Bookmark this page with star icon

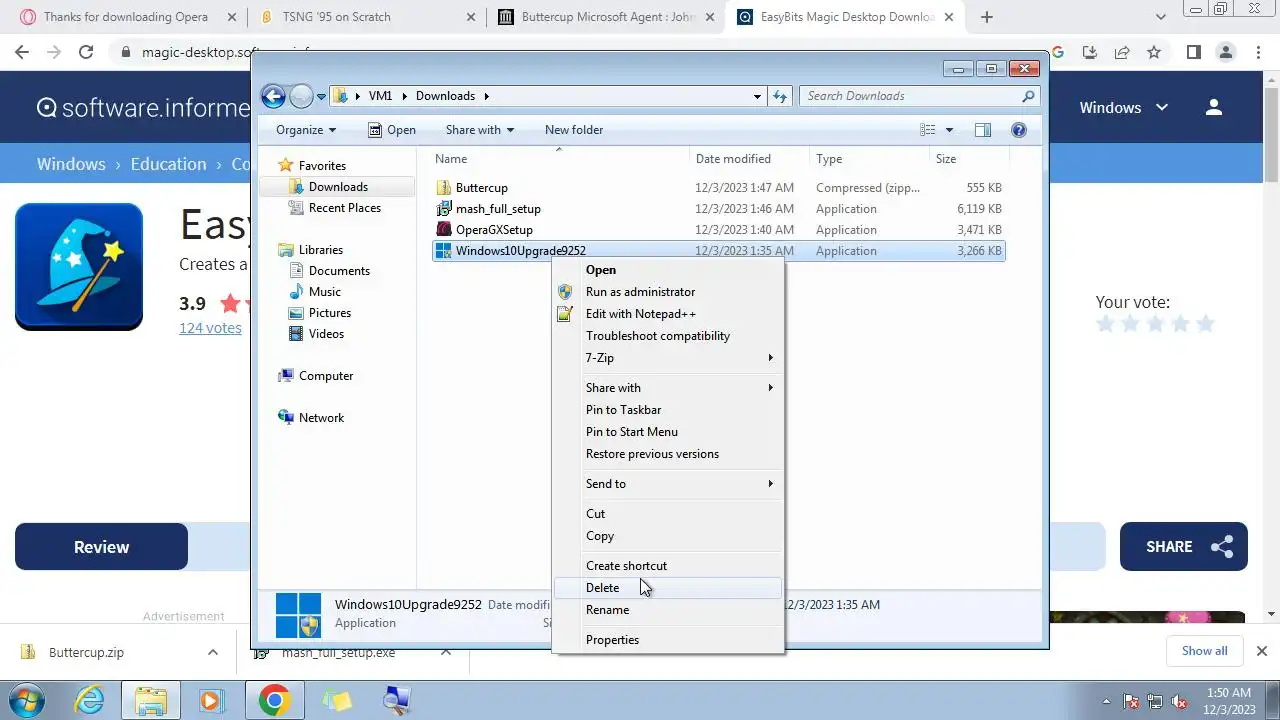coord(1154,52)
